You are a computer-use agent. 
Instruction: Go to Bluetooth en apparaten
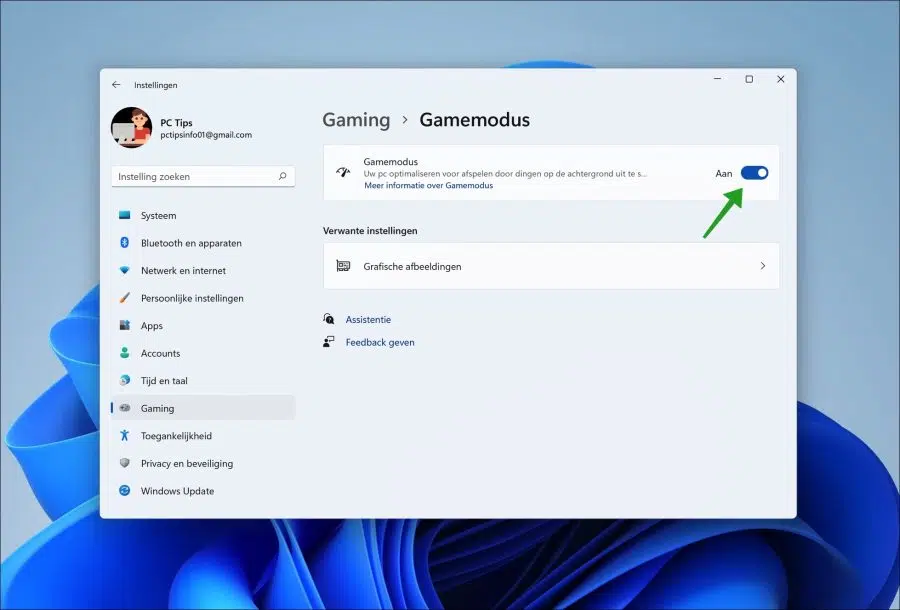pyautogui.click(x=203, y=243)
